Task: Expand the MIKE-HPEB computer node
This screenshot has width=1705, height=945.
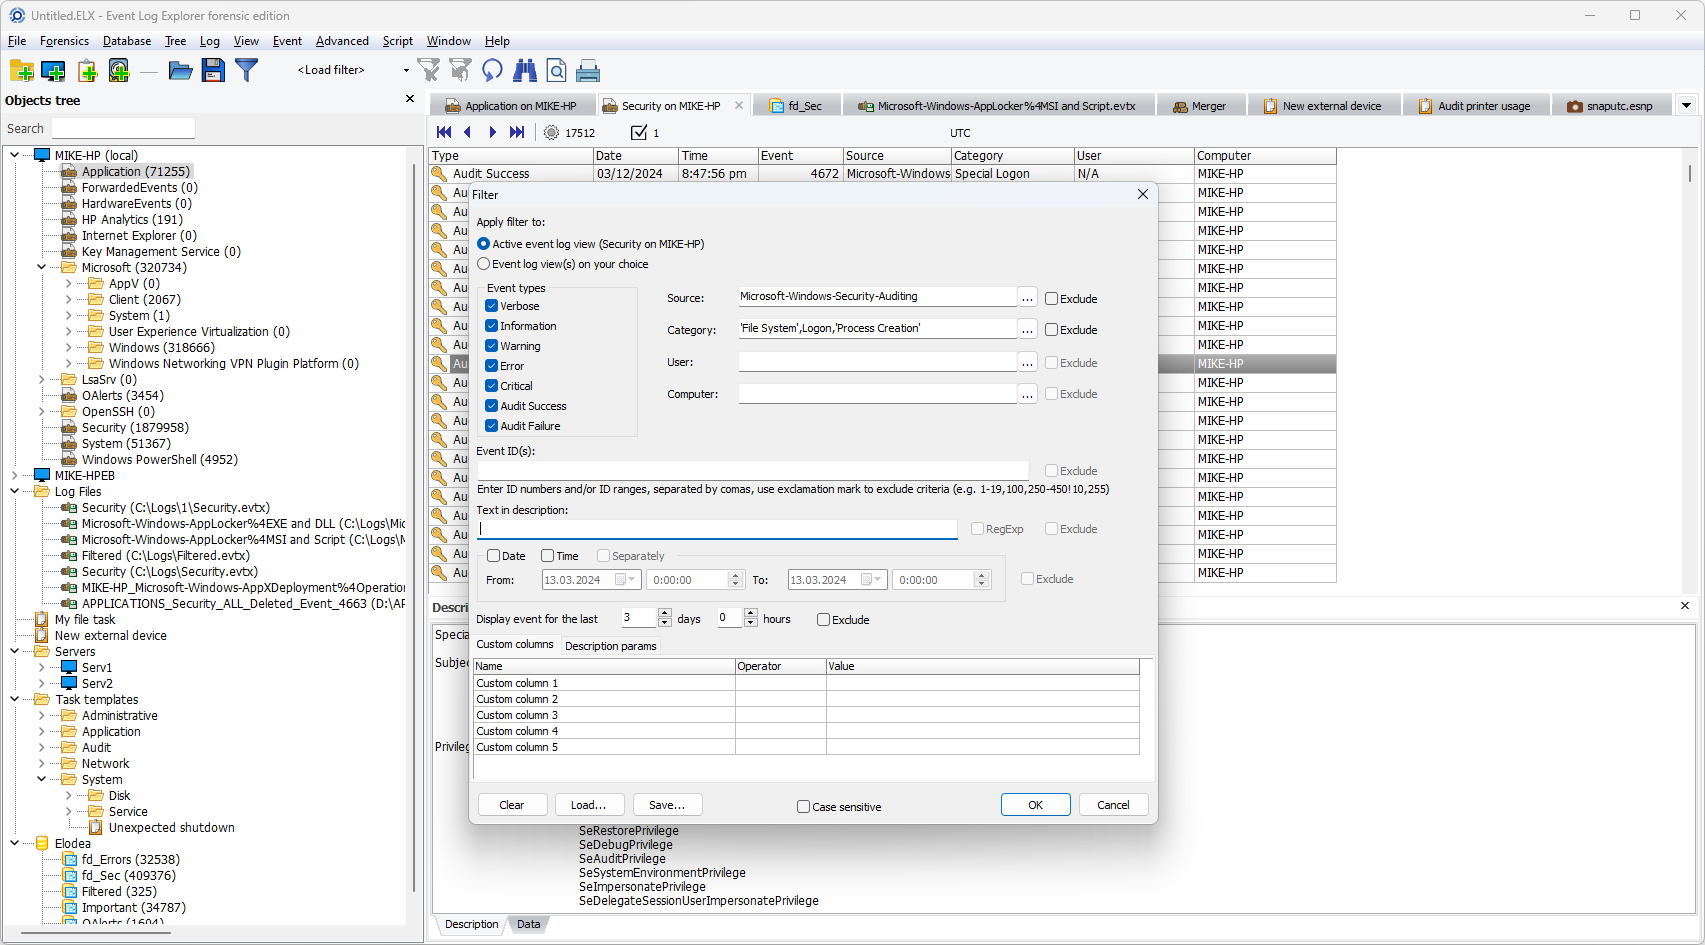Action: point(14,475)
